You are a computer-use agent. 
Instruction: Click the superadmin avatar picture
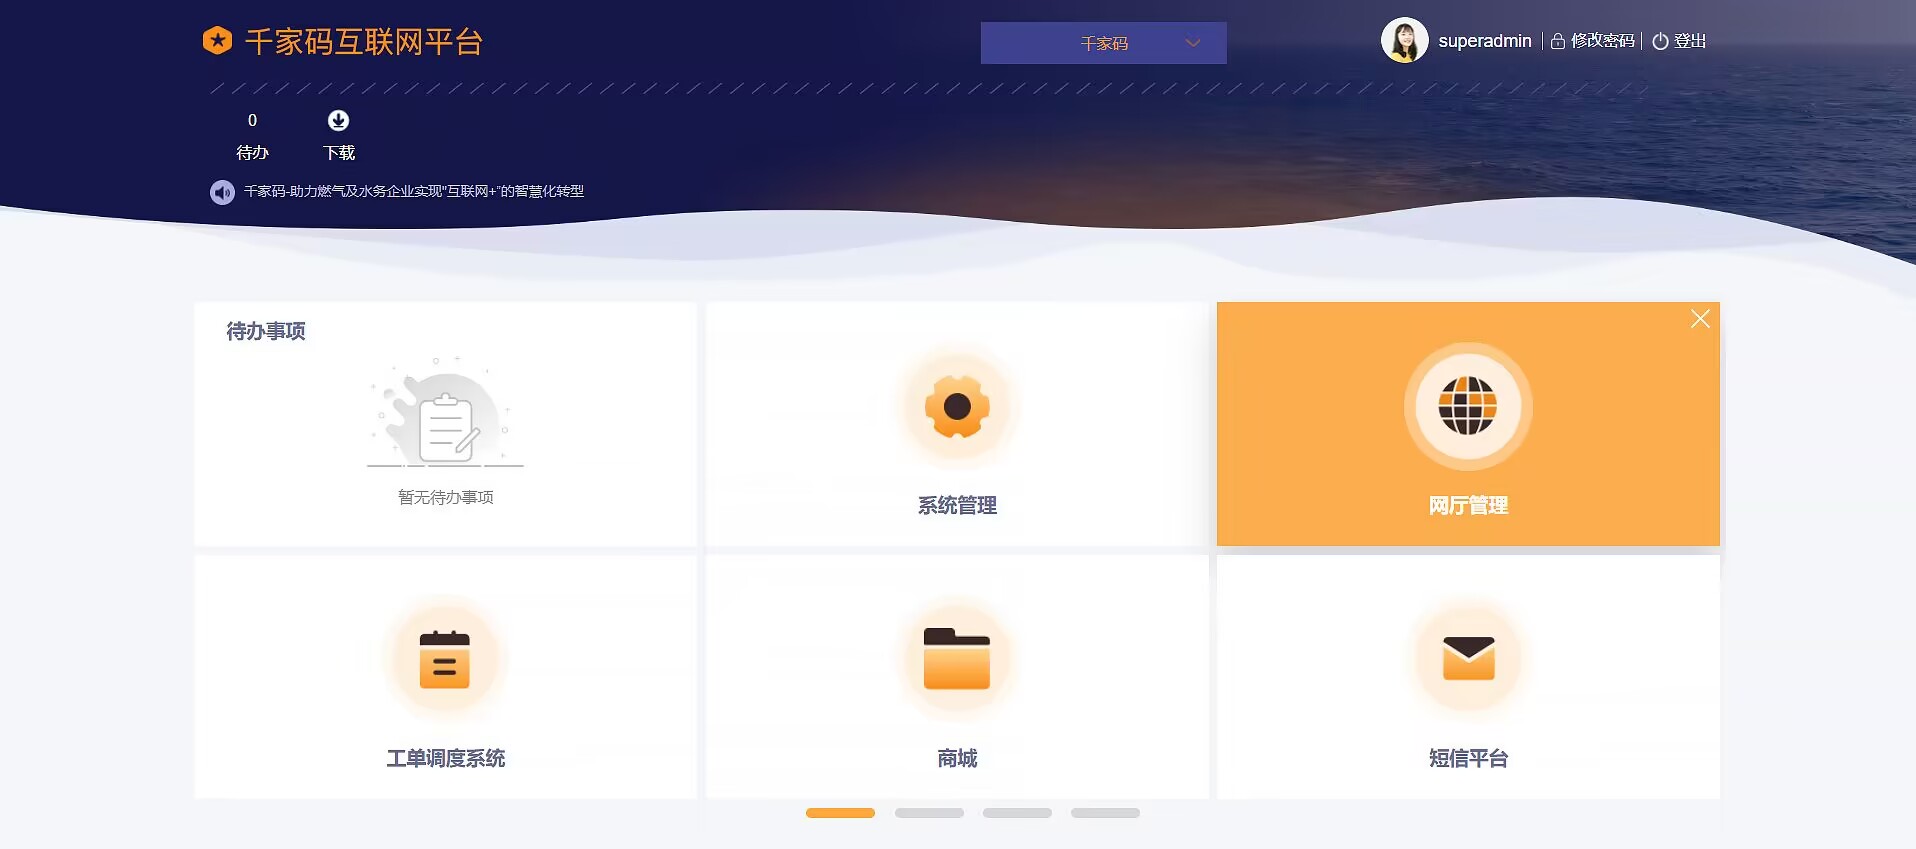(x=1404, y=41)
